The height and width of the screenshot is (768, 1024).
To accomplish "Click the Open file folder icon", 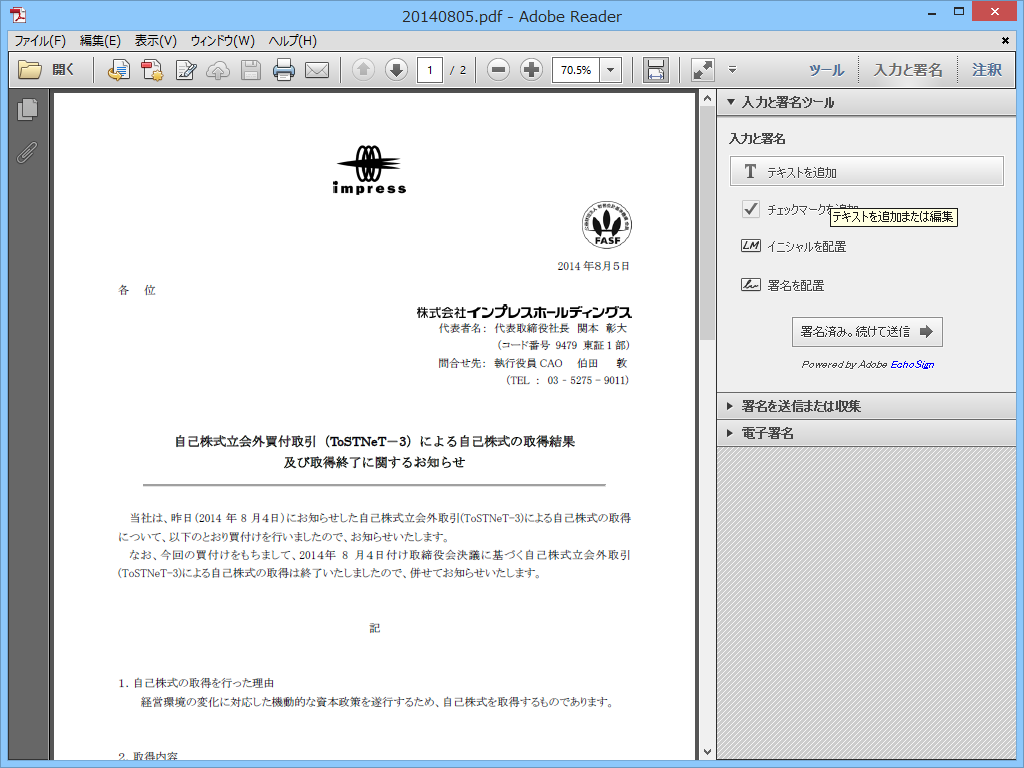I will (x=29, y=69).
